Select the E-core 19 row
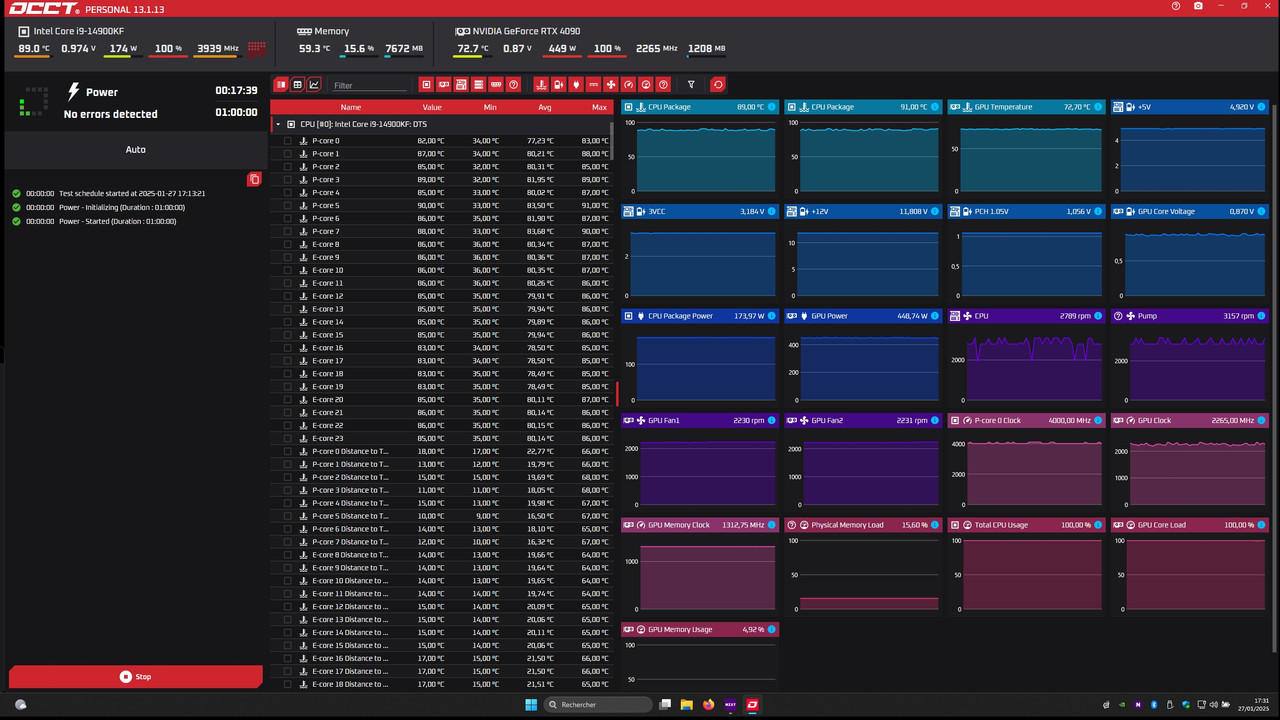 pos(441,387)
